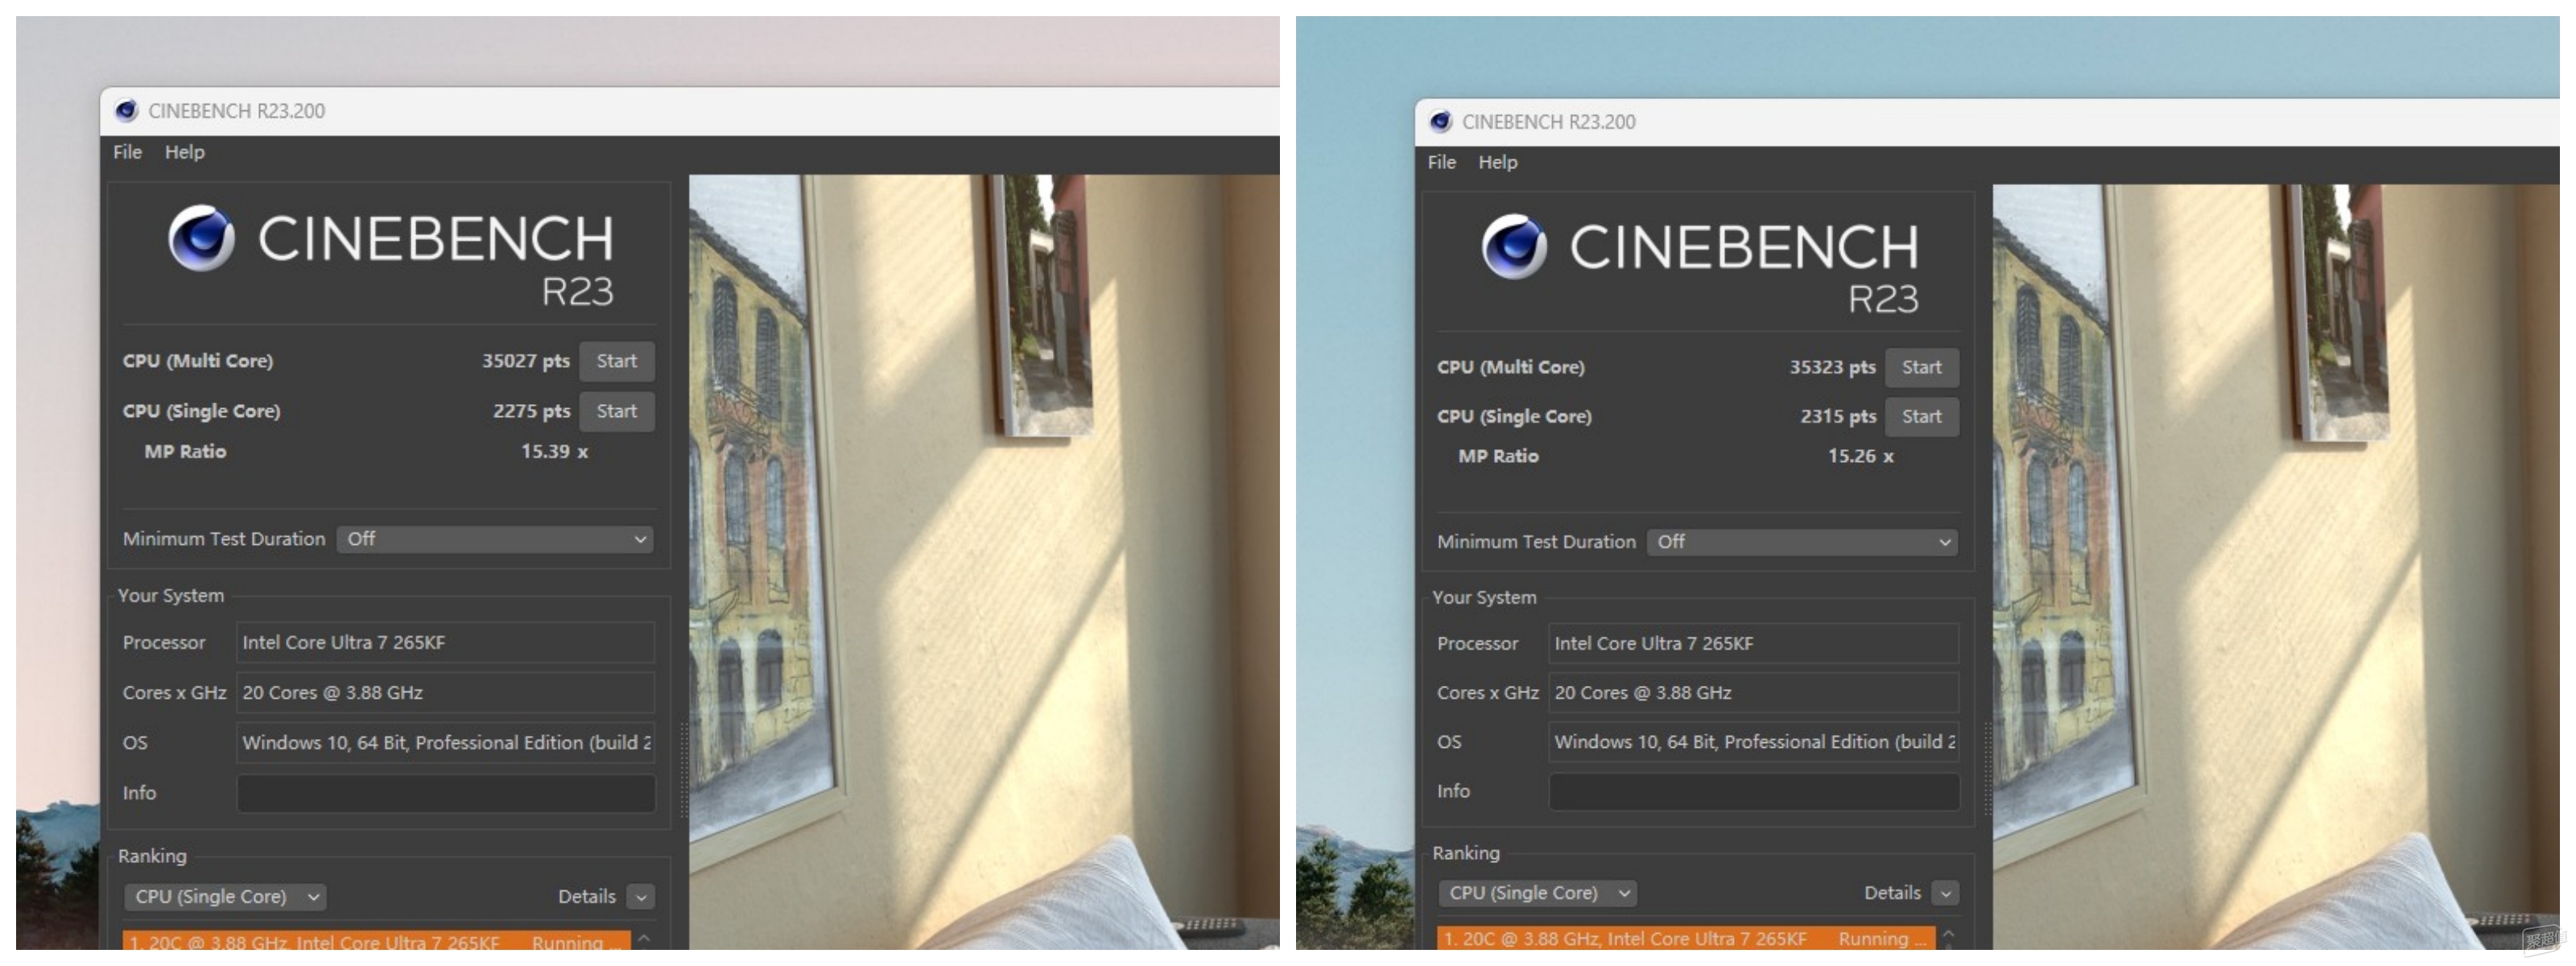Screen dimensions: 2576x966
Task: Open Minimum Test Duration dropdown in left window
Action: click(x=495, y=539)
